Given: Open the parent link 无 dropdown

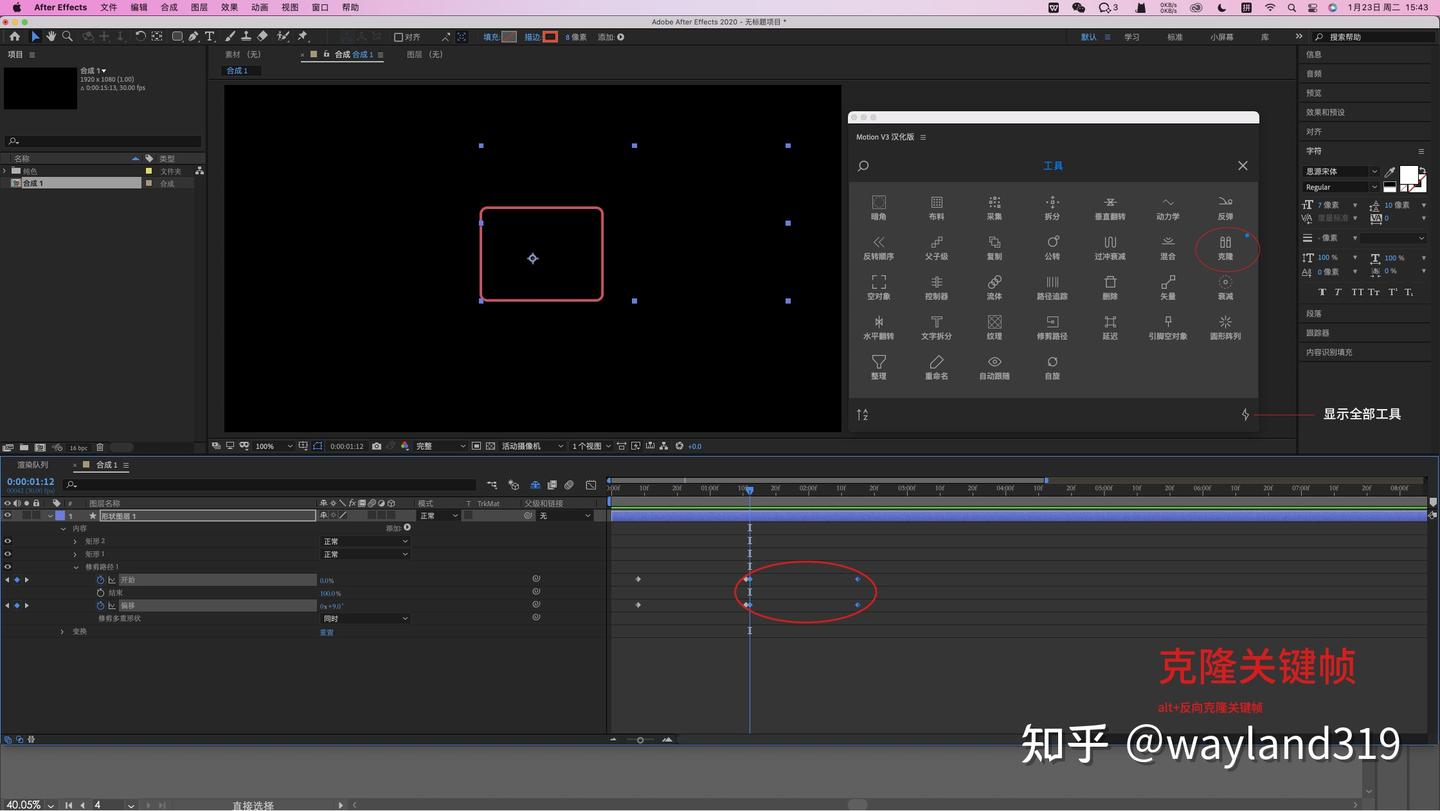Looking at the screenshot, I should tap(565, 516).
